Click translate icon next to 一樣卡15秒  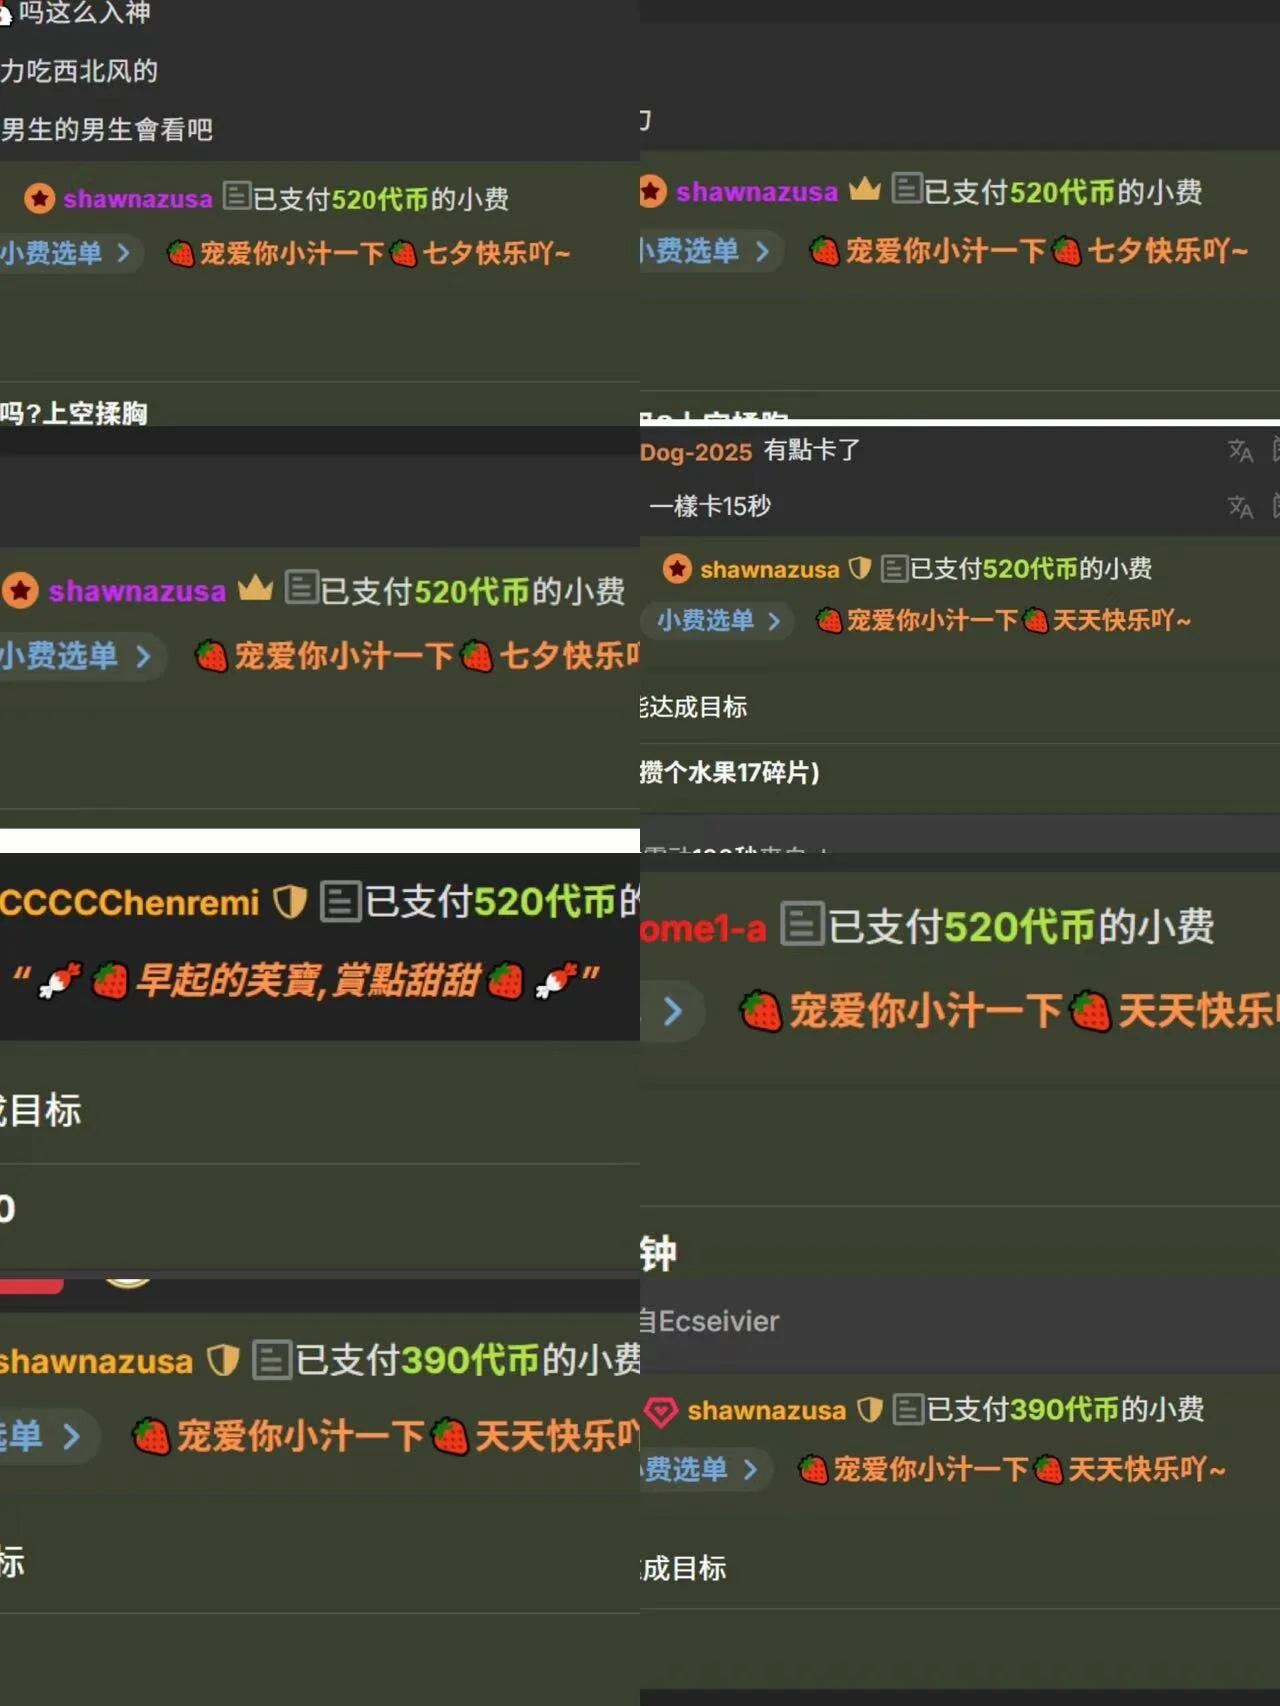[x=1240, y=507]
